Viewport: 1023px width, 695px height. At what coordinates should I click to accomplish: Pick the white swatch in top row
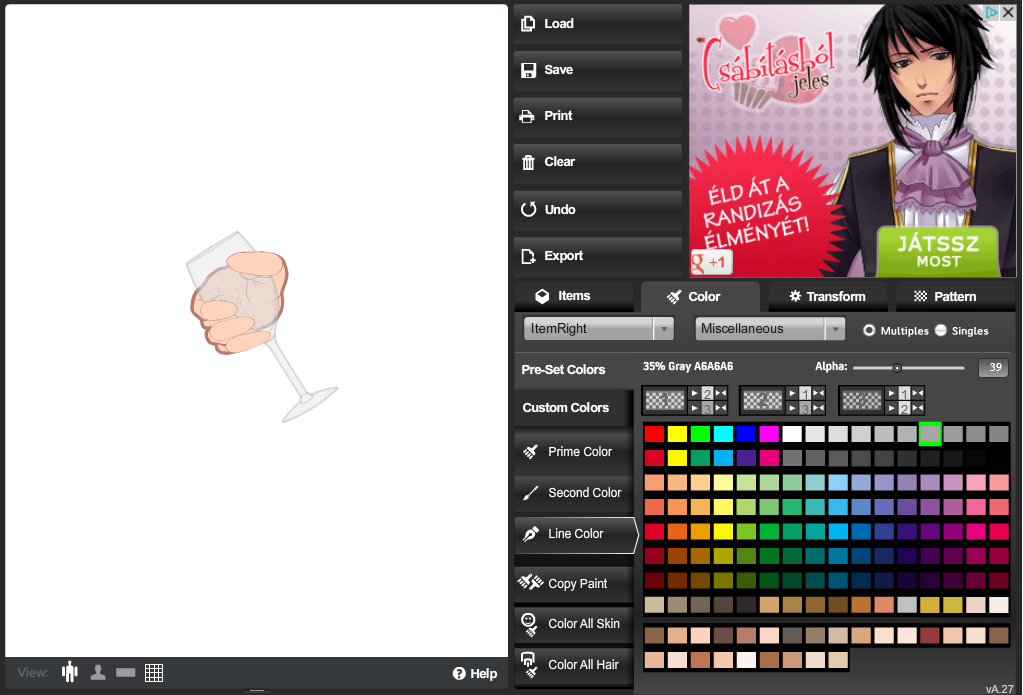click(x=792, y=434)
